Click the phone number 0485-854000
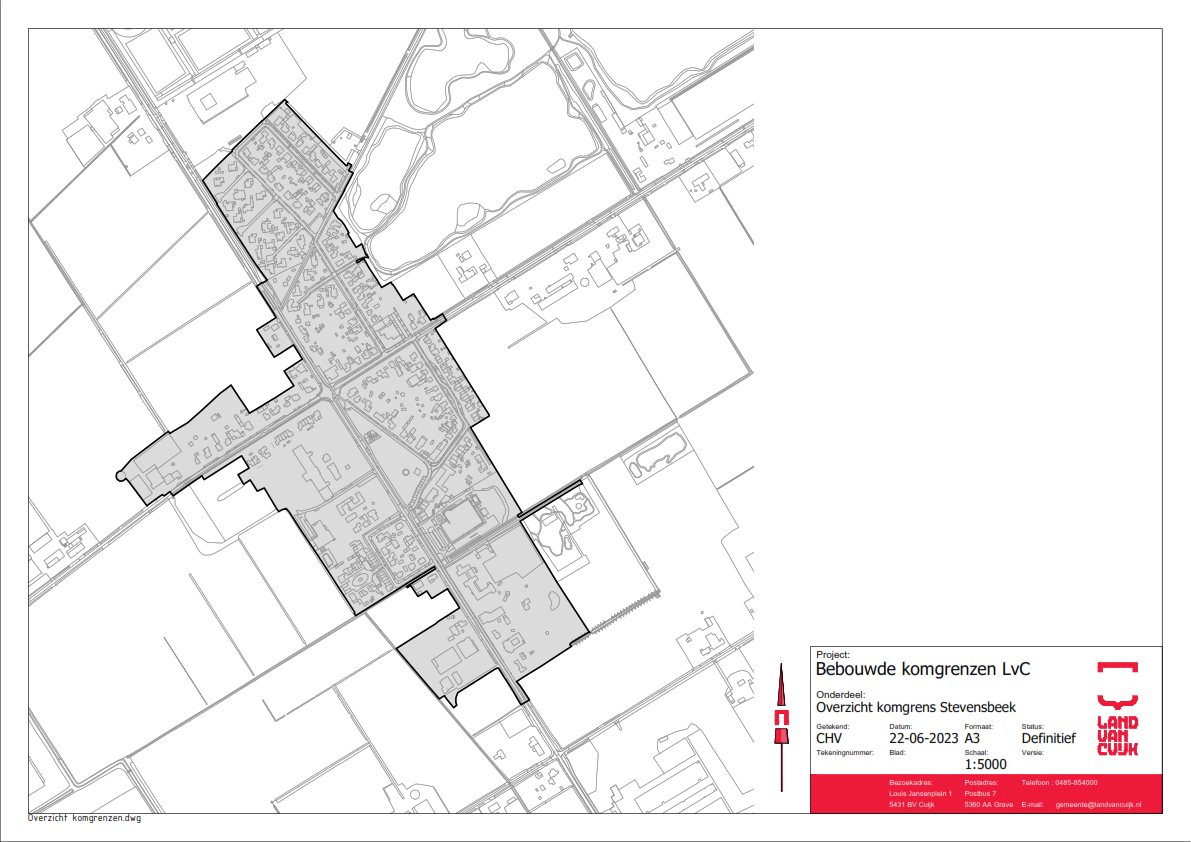 point(1074,782)
